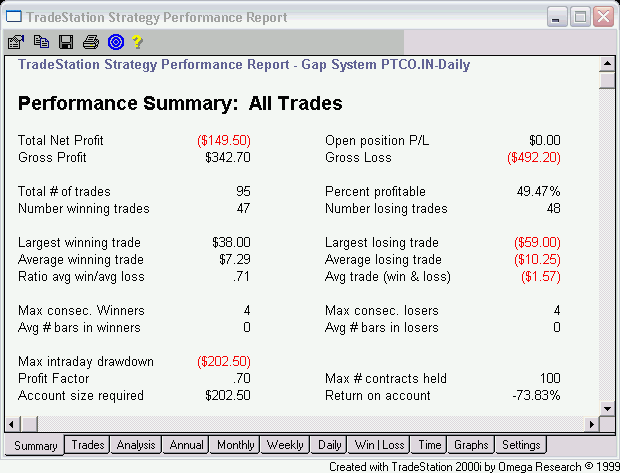
Task: Select the Percent profitable value 49.47%
Action: tap(539, 191)
